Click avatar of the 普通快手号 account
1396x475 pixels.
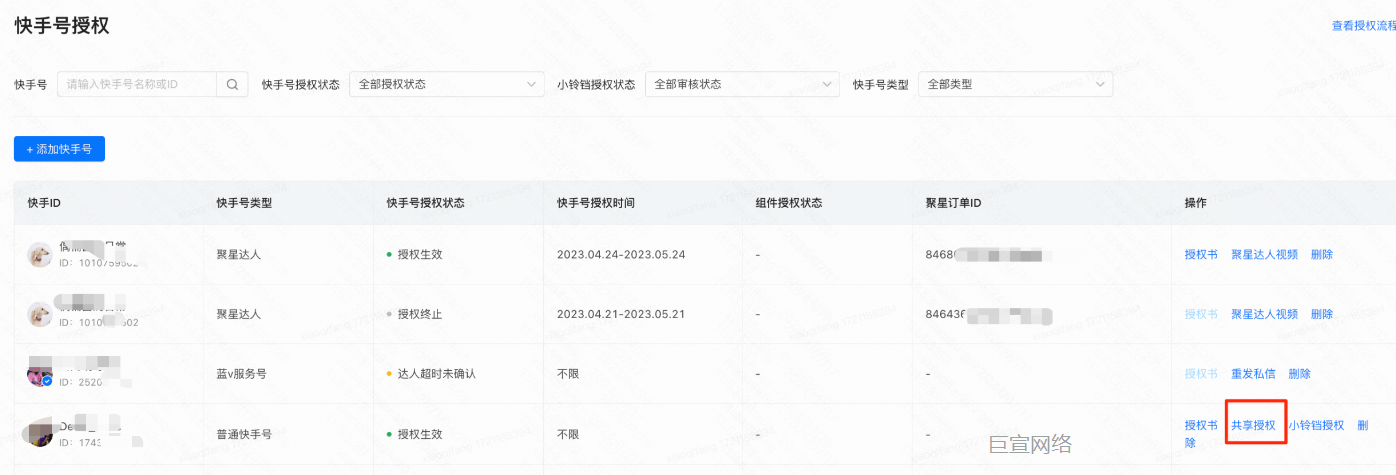[40, 433]
